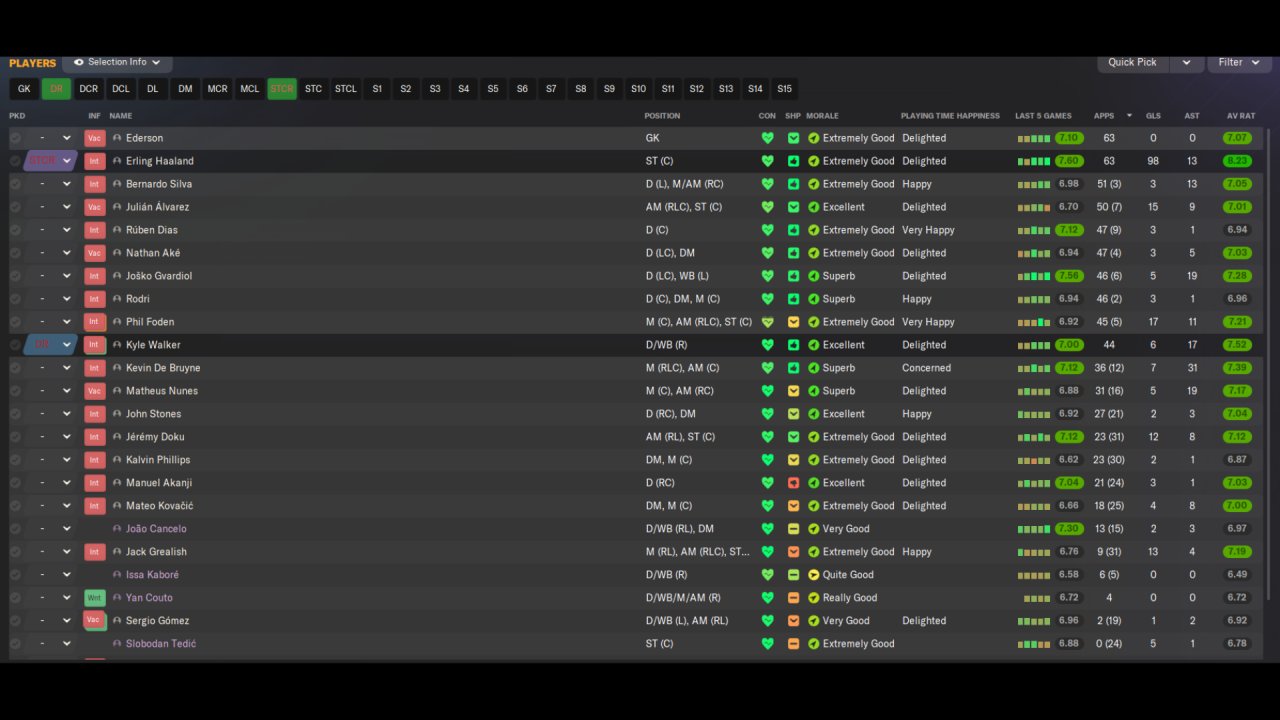1280x720 pixels.
Task: Click the condition heart icon for Phil Foden
Action: pos(767,322)
